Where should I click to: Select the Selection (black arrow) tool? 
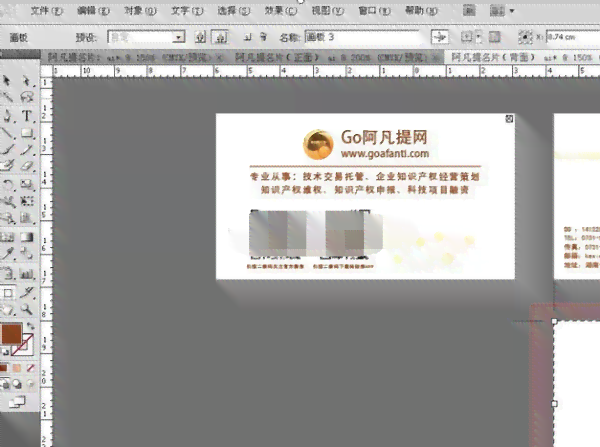[x=7, y=81]
